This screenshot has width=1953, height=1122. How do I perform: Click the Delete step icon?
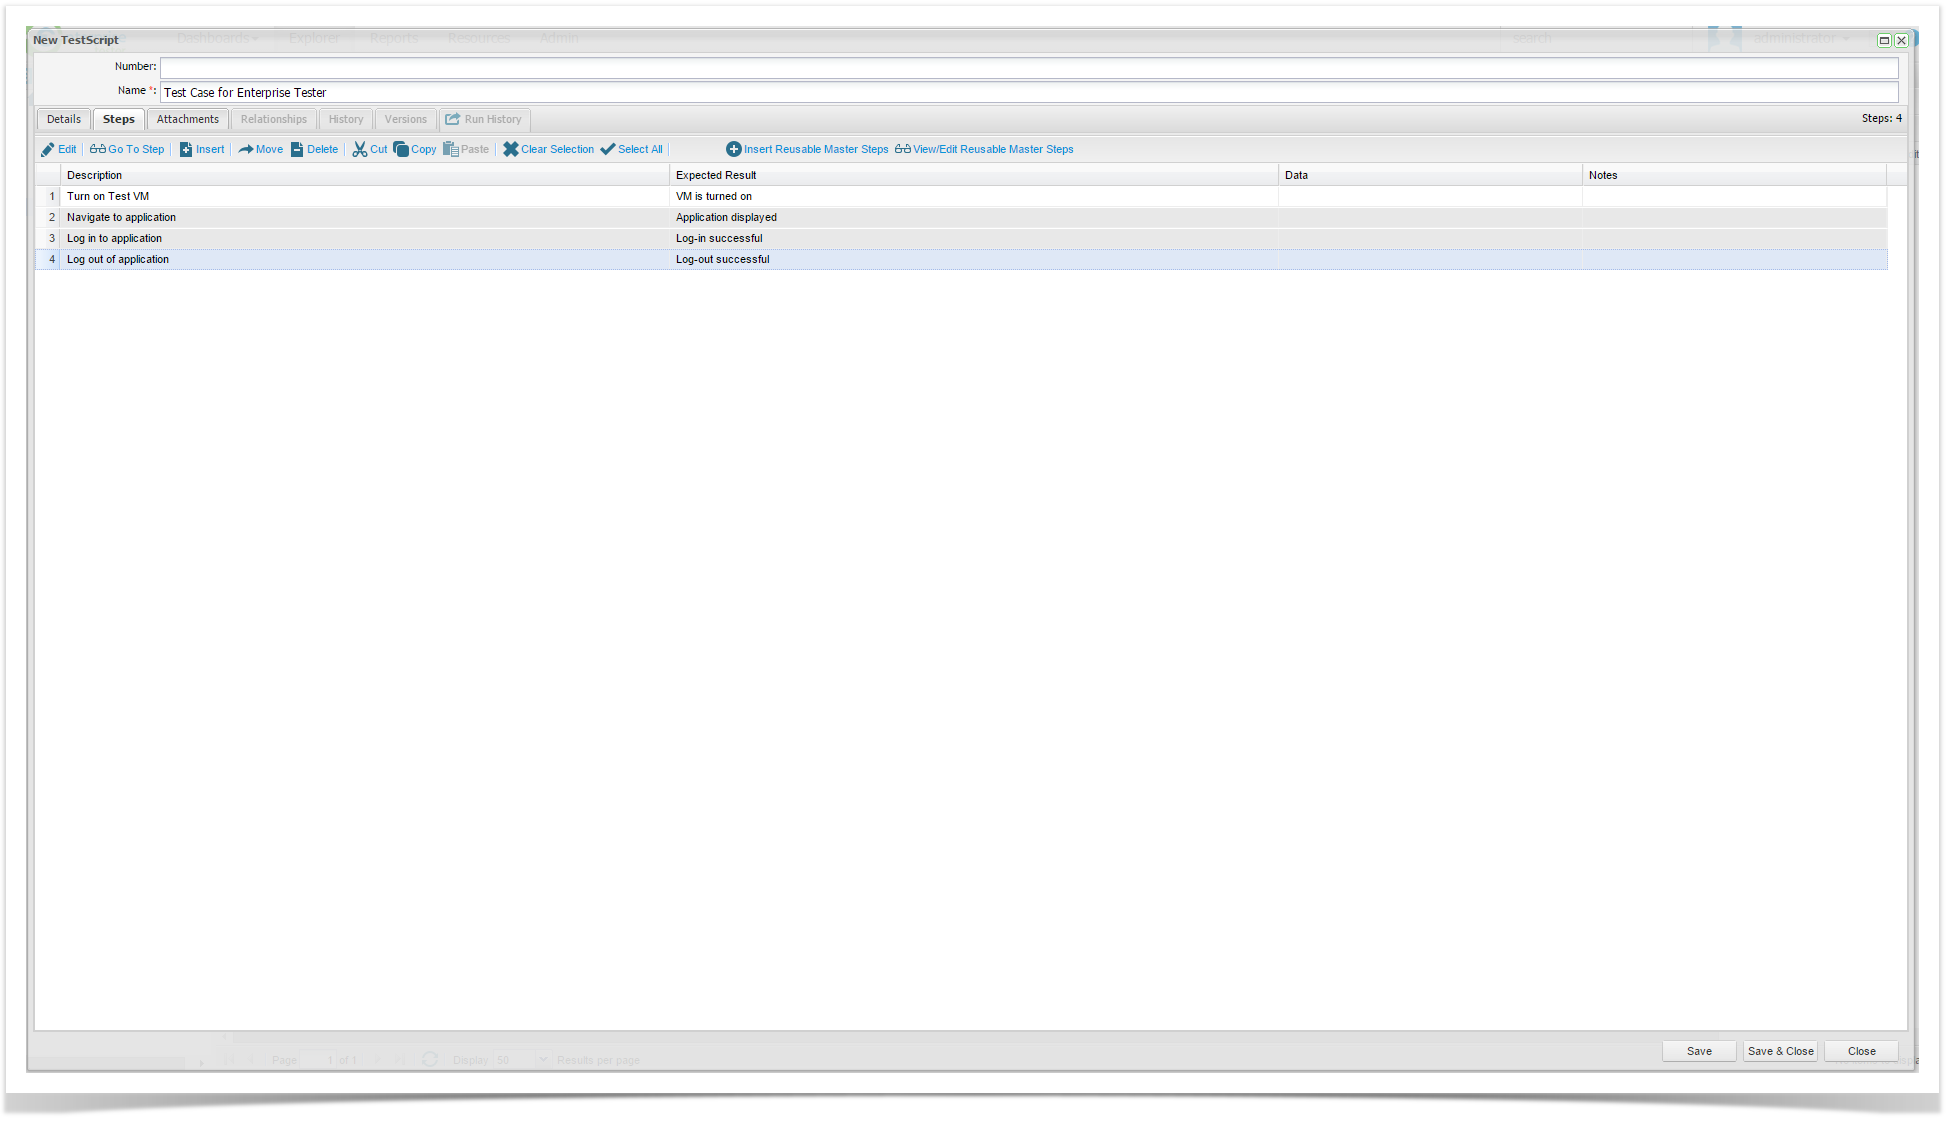[297, 150]
